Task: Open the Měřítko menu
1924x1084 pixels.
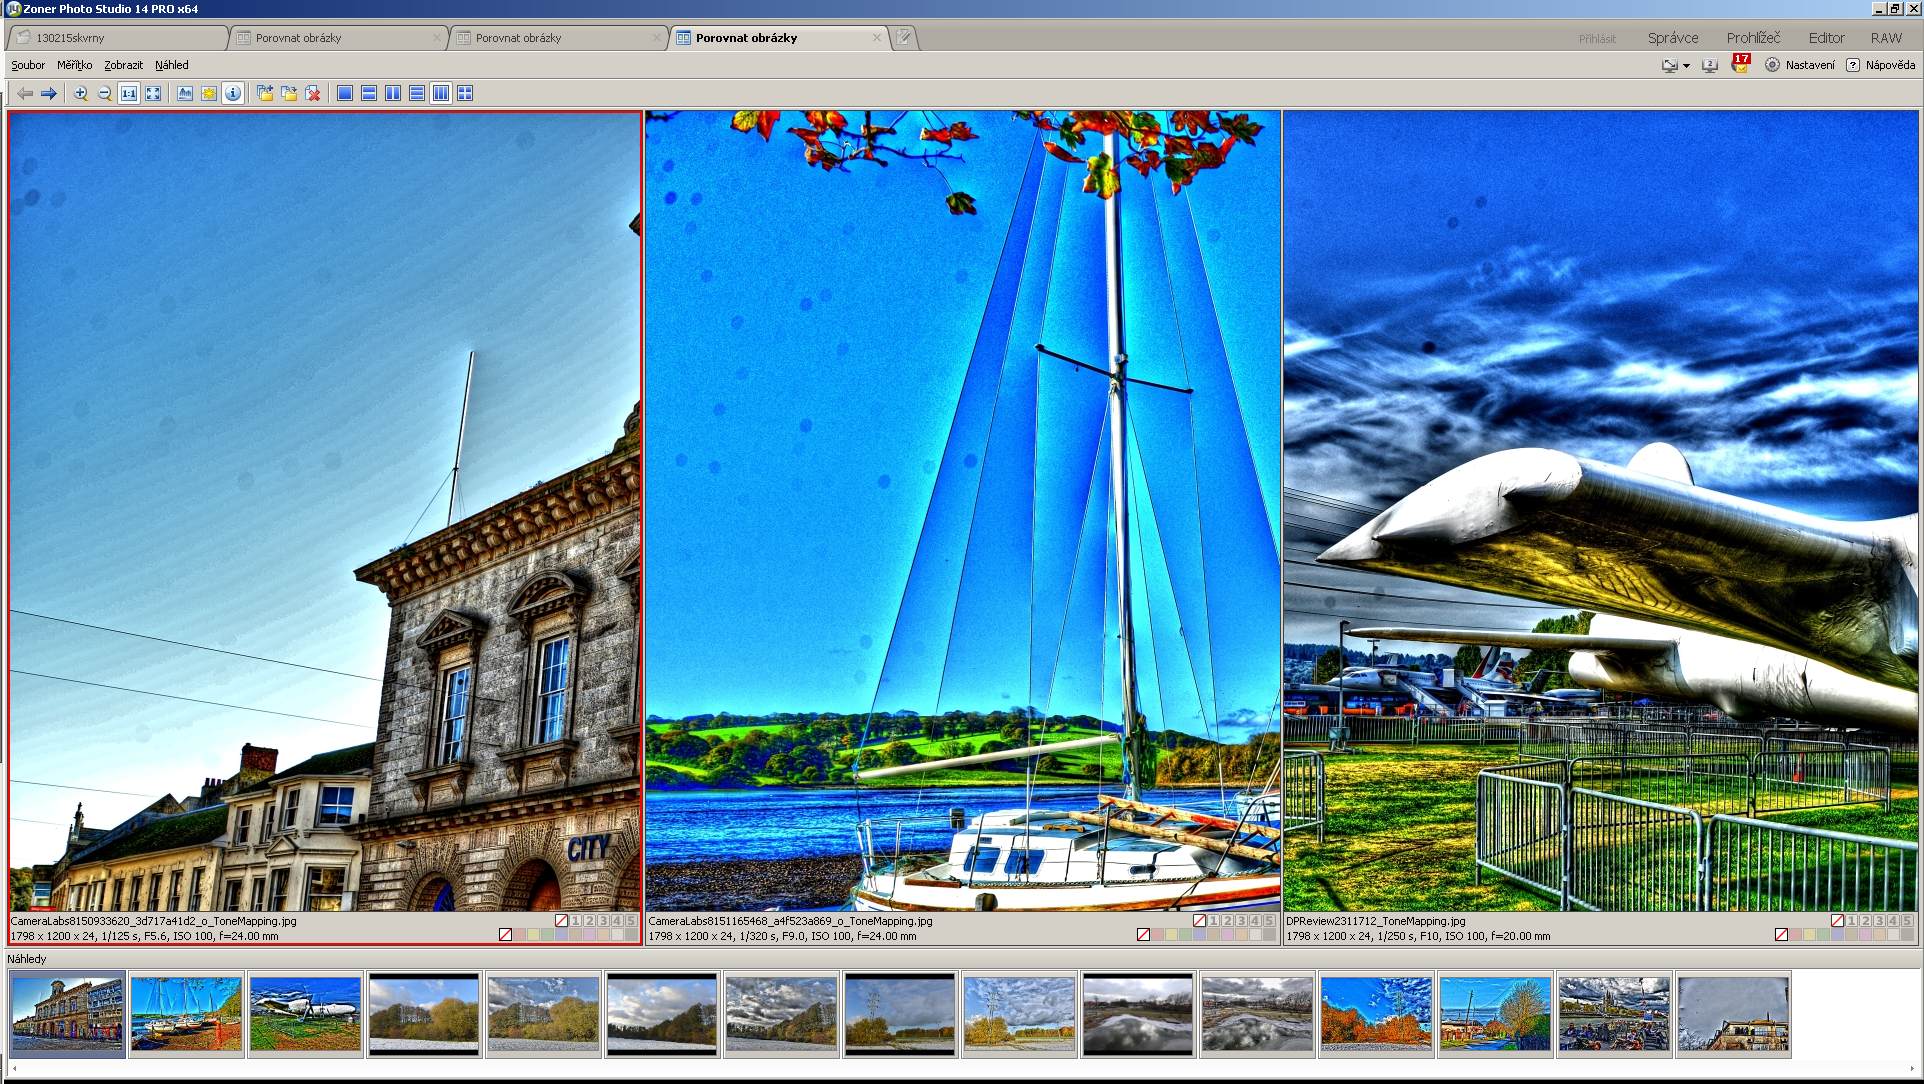Action: (x=74, y=65)
